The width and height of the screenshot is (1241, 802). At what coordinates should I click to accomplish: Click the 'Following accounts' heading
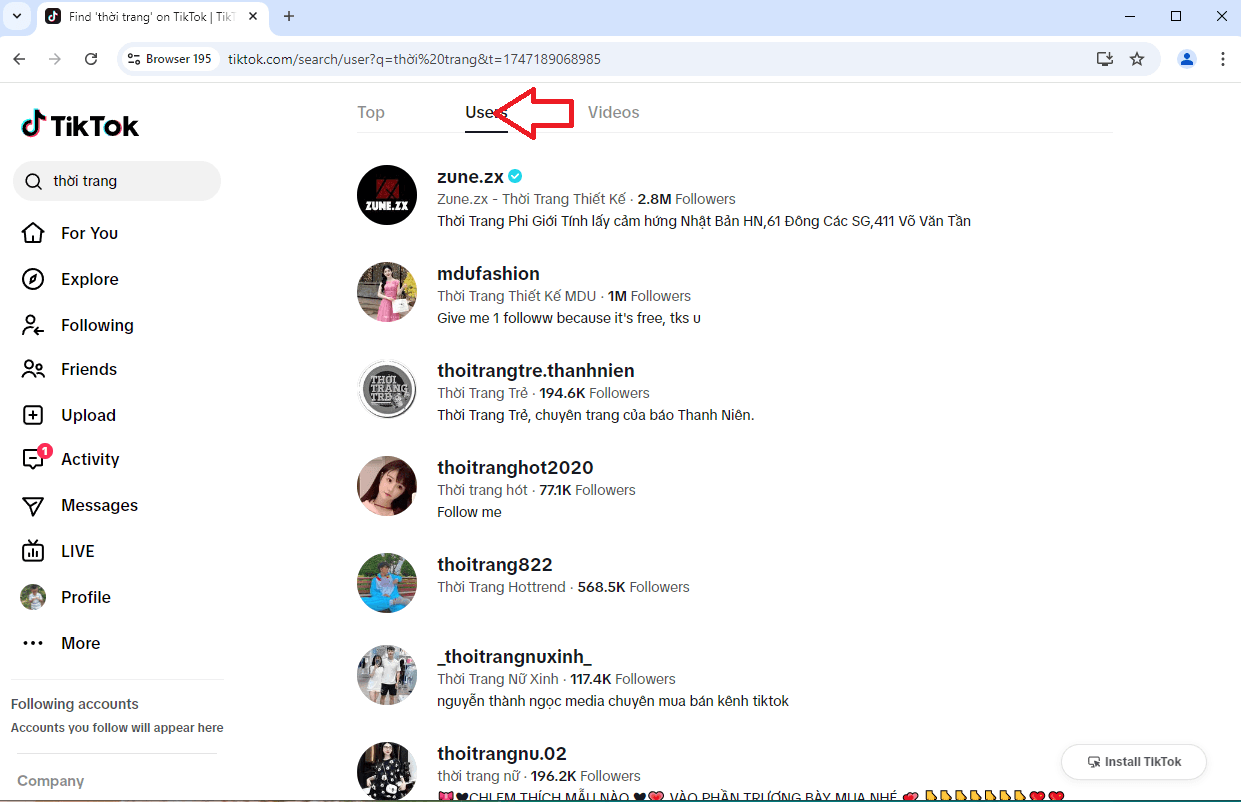click(x=75, y=704)
